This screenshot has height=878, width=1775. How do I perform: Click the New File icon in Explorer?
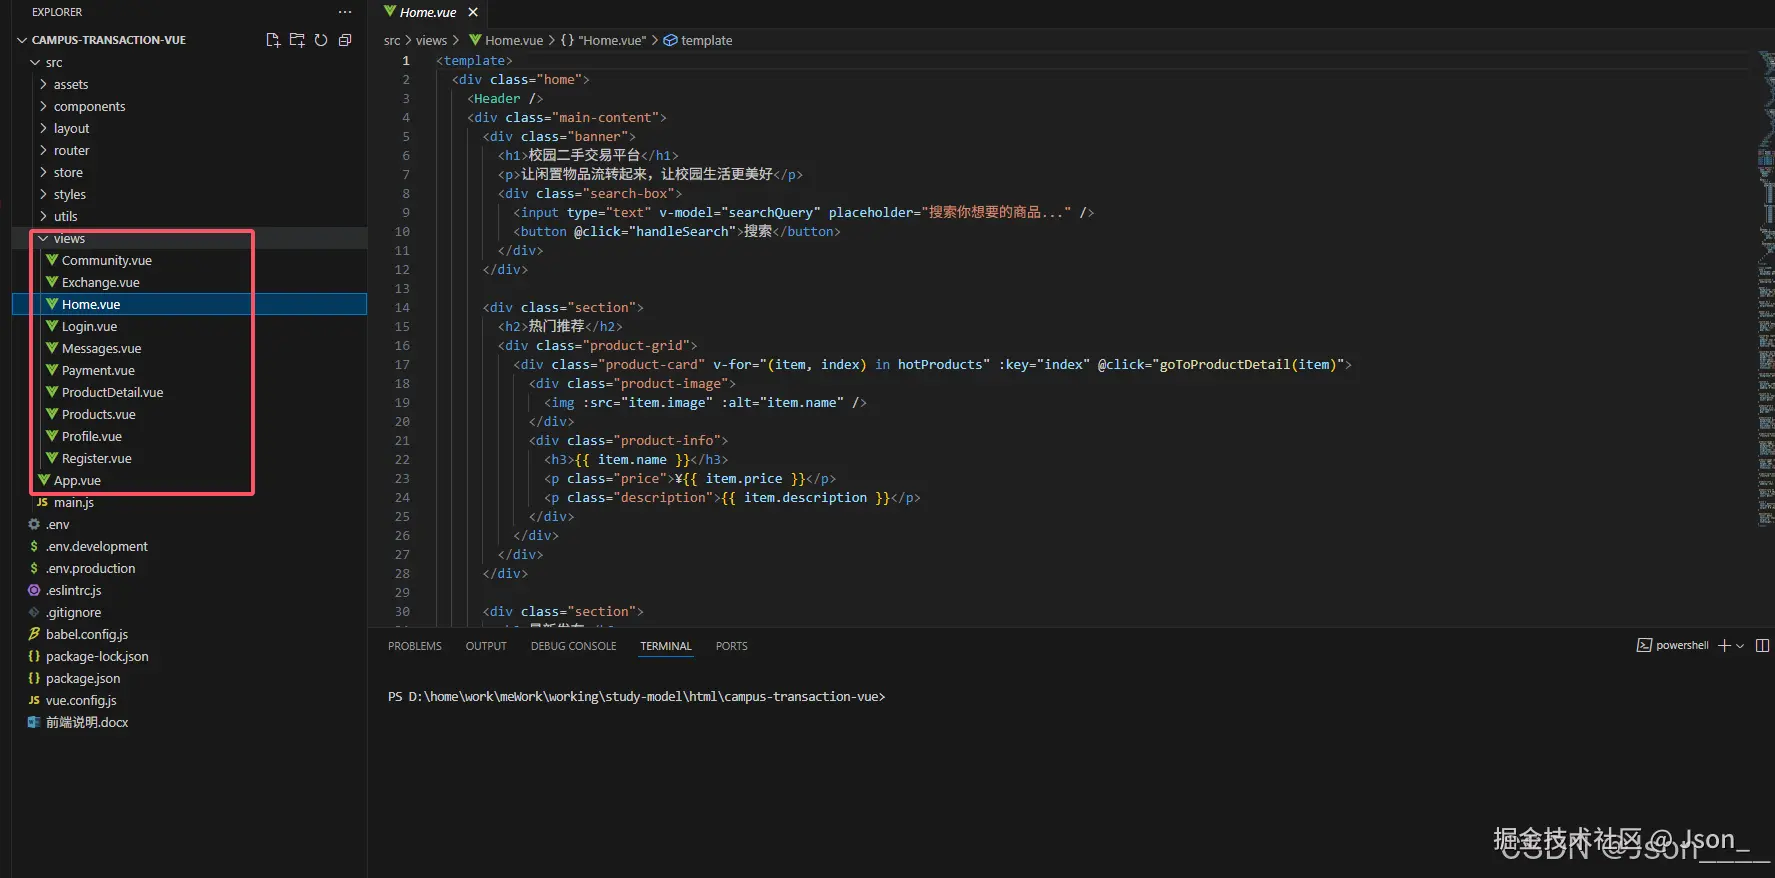(x=273, y=40)
